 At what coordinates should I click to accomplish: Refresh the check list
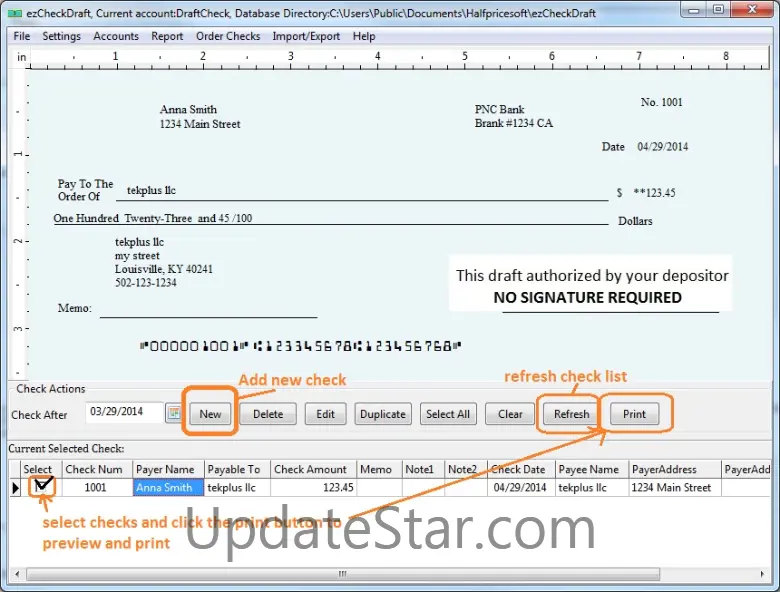[571, 414]
